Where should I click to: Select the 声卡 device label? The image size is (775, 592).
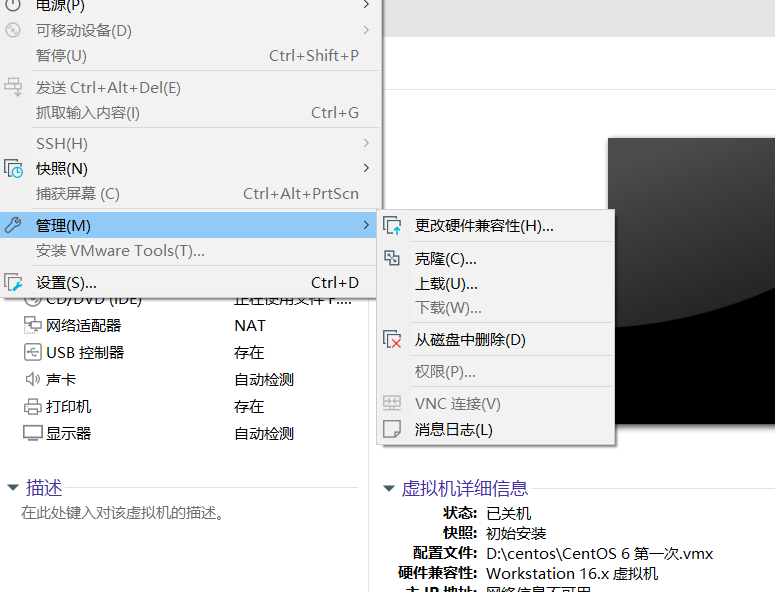(61, 379)
